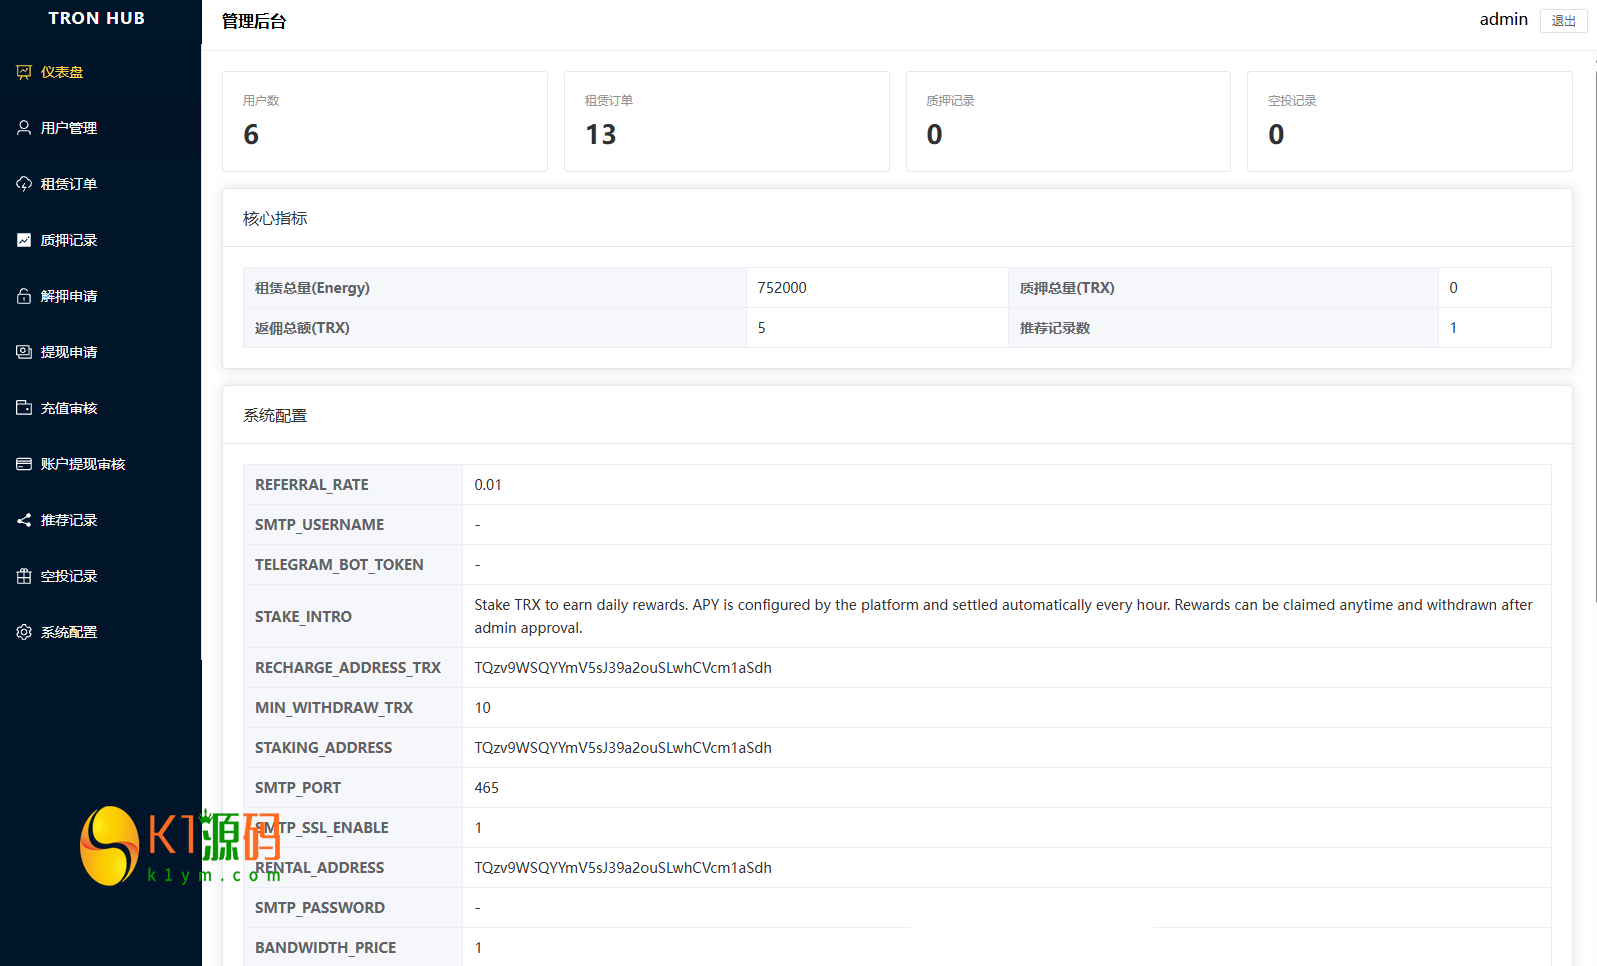1597x966 pixels.
Task: Click the 退出 logout button
Action: (1564, 21)
